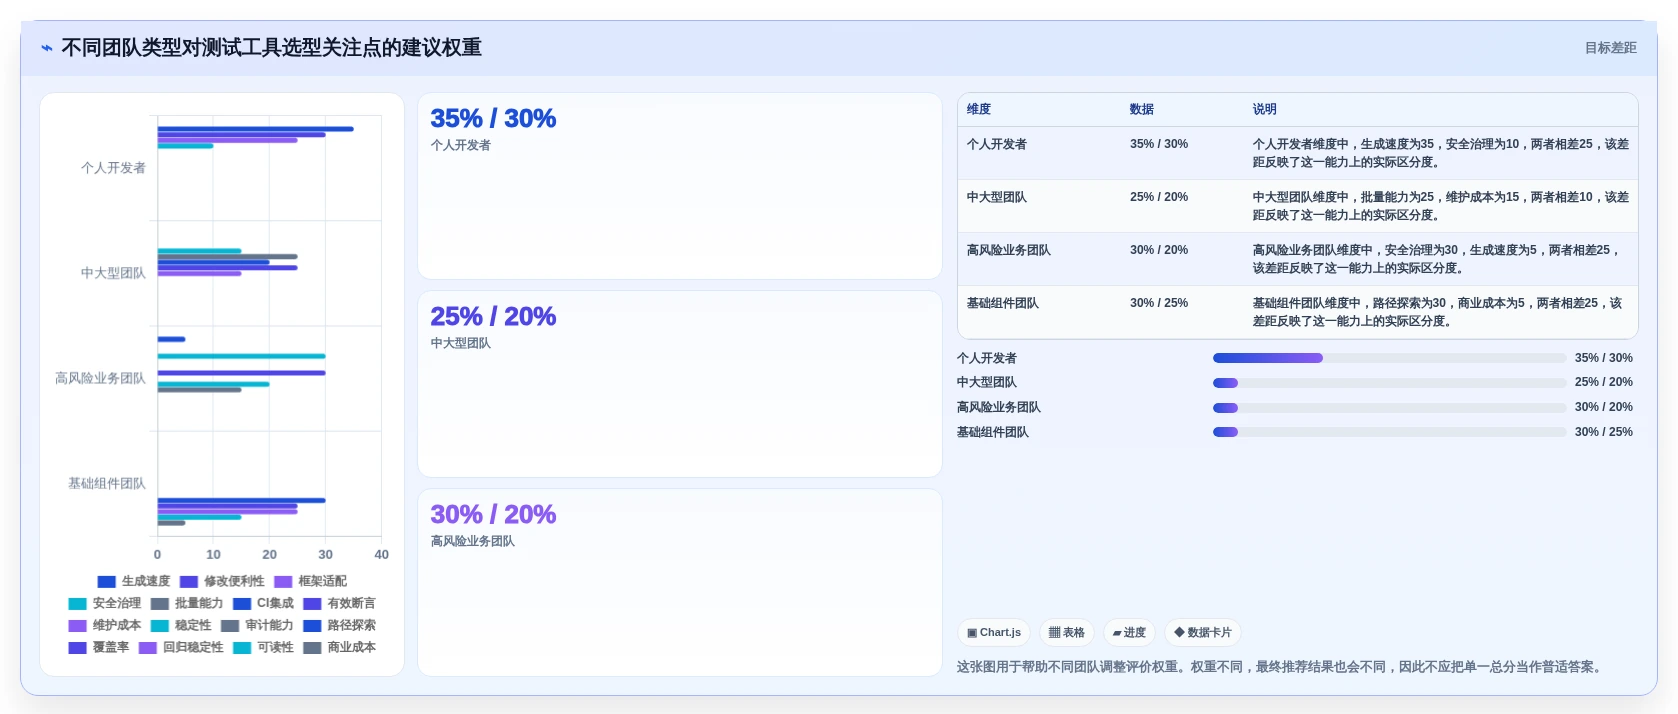
Task: Click the spark icon beside the page title
Action: tap(46, 48)
